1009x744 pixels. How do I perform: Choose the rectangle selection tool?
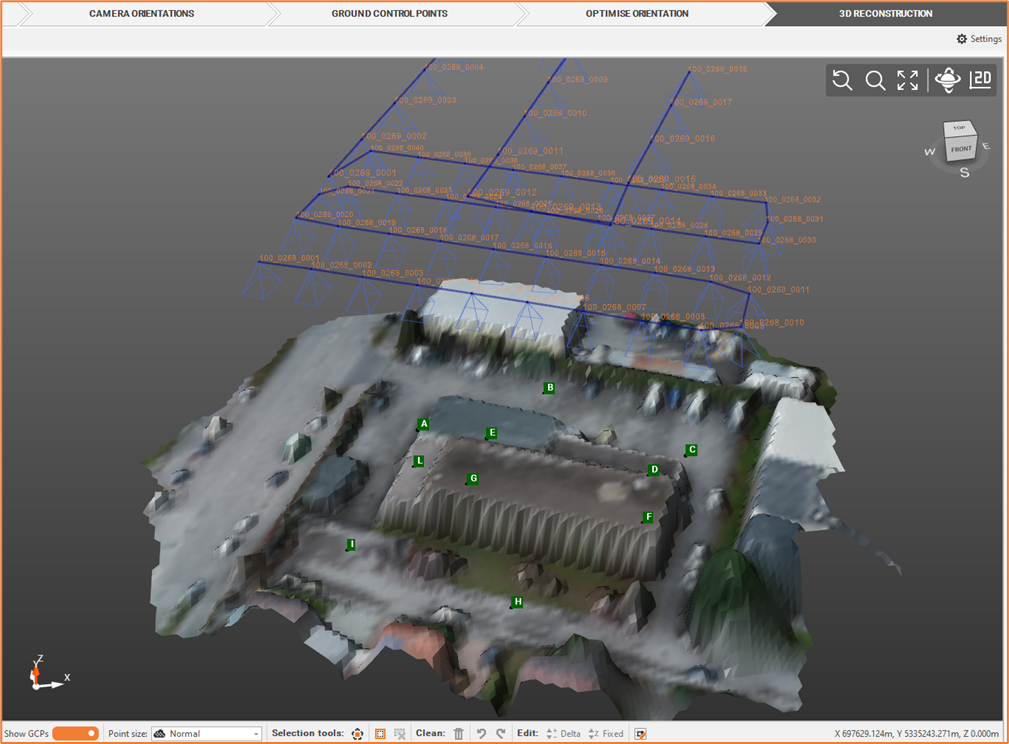coord(380,734)
